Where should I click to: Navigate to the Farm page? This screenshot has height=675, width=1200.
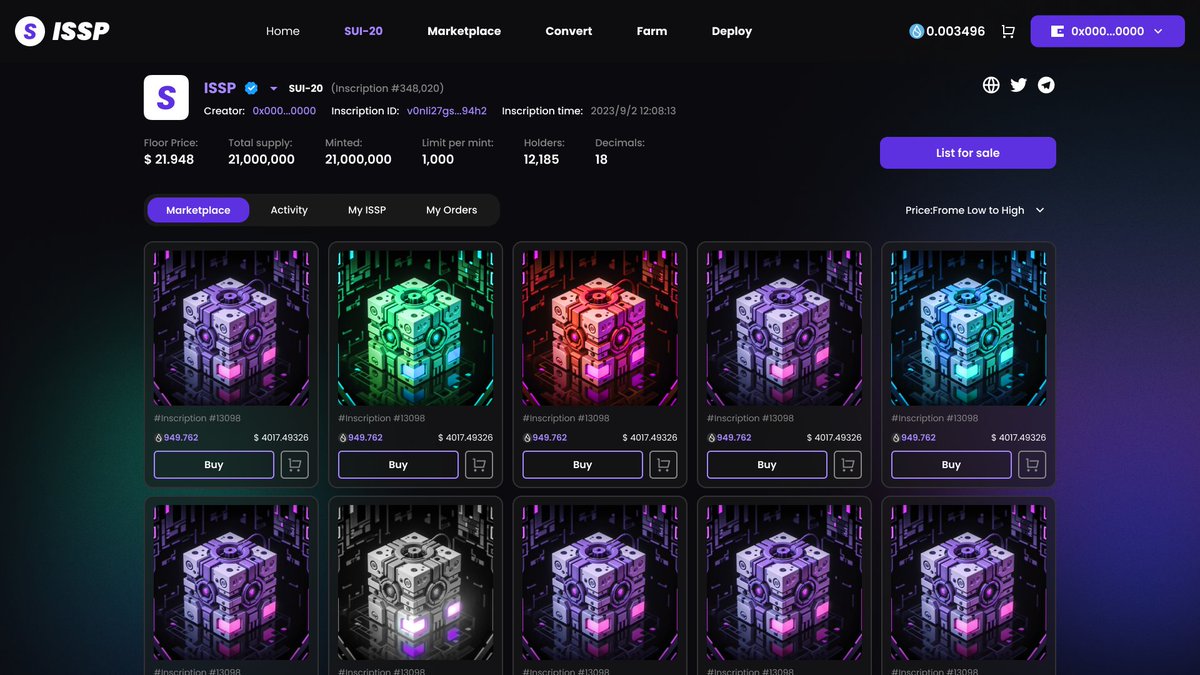[x=652, y=31]
